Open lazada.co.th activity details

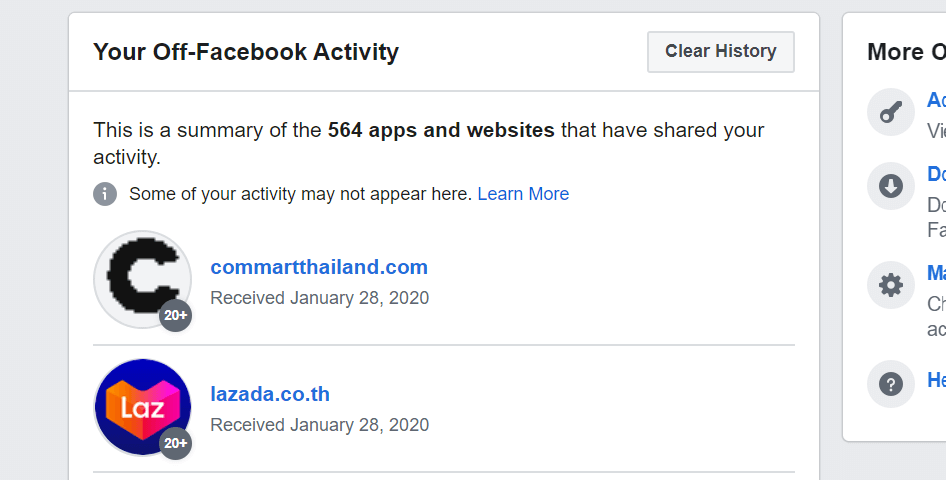(x=270, y=394)
